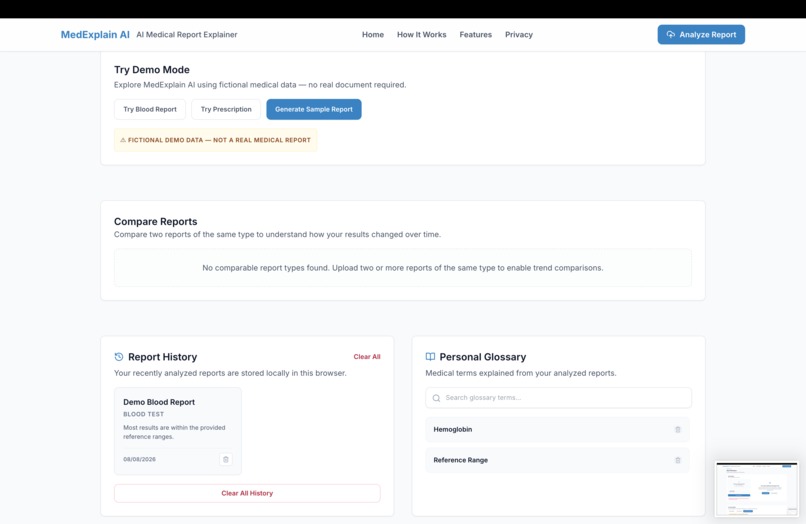Click the AI Medical Report Explainer tagline
The width and height of the screenshot is (806, 524).
(x=187, y=34)
